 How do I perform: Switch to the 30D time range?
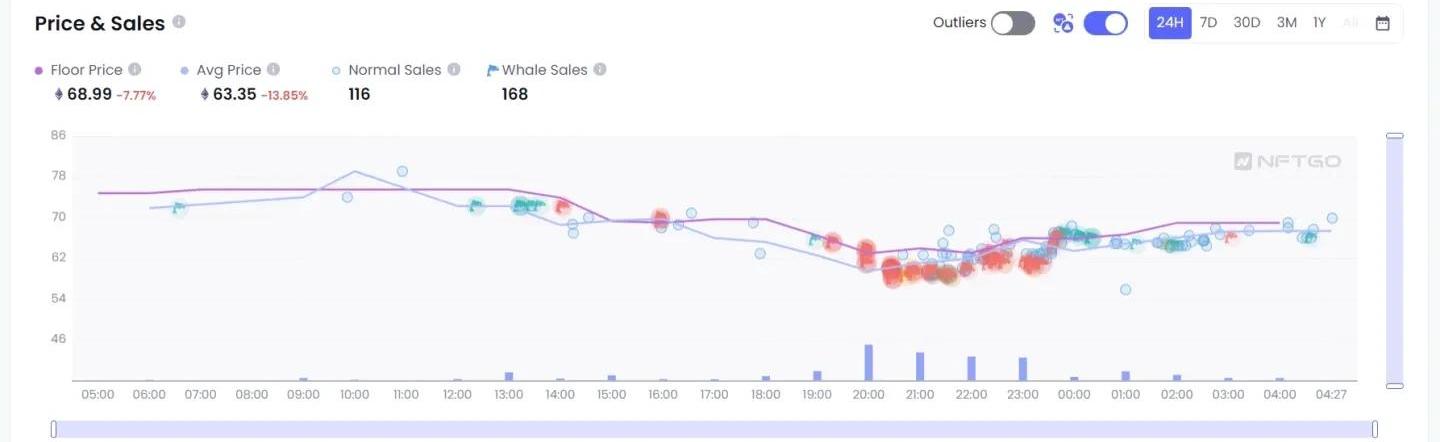1246,23
